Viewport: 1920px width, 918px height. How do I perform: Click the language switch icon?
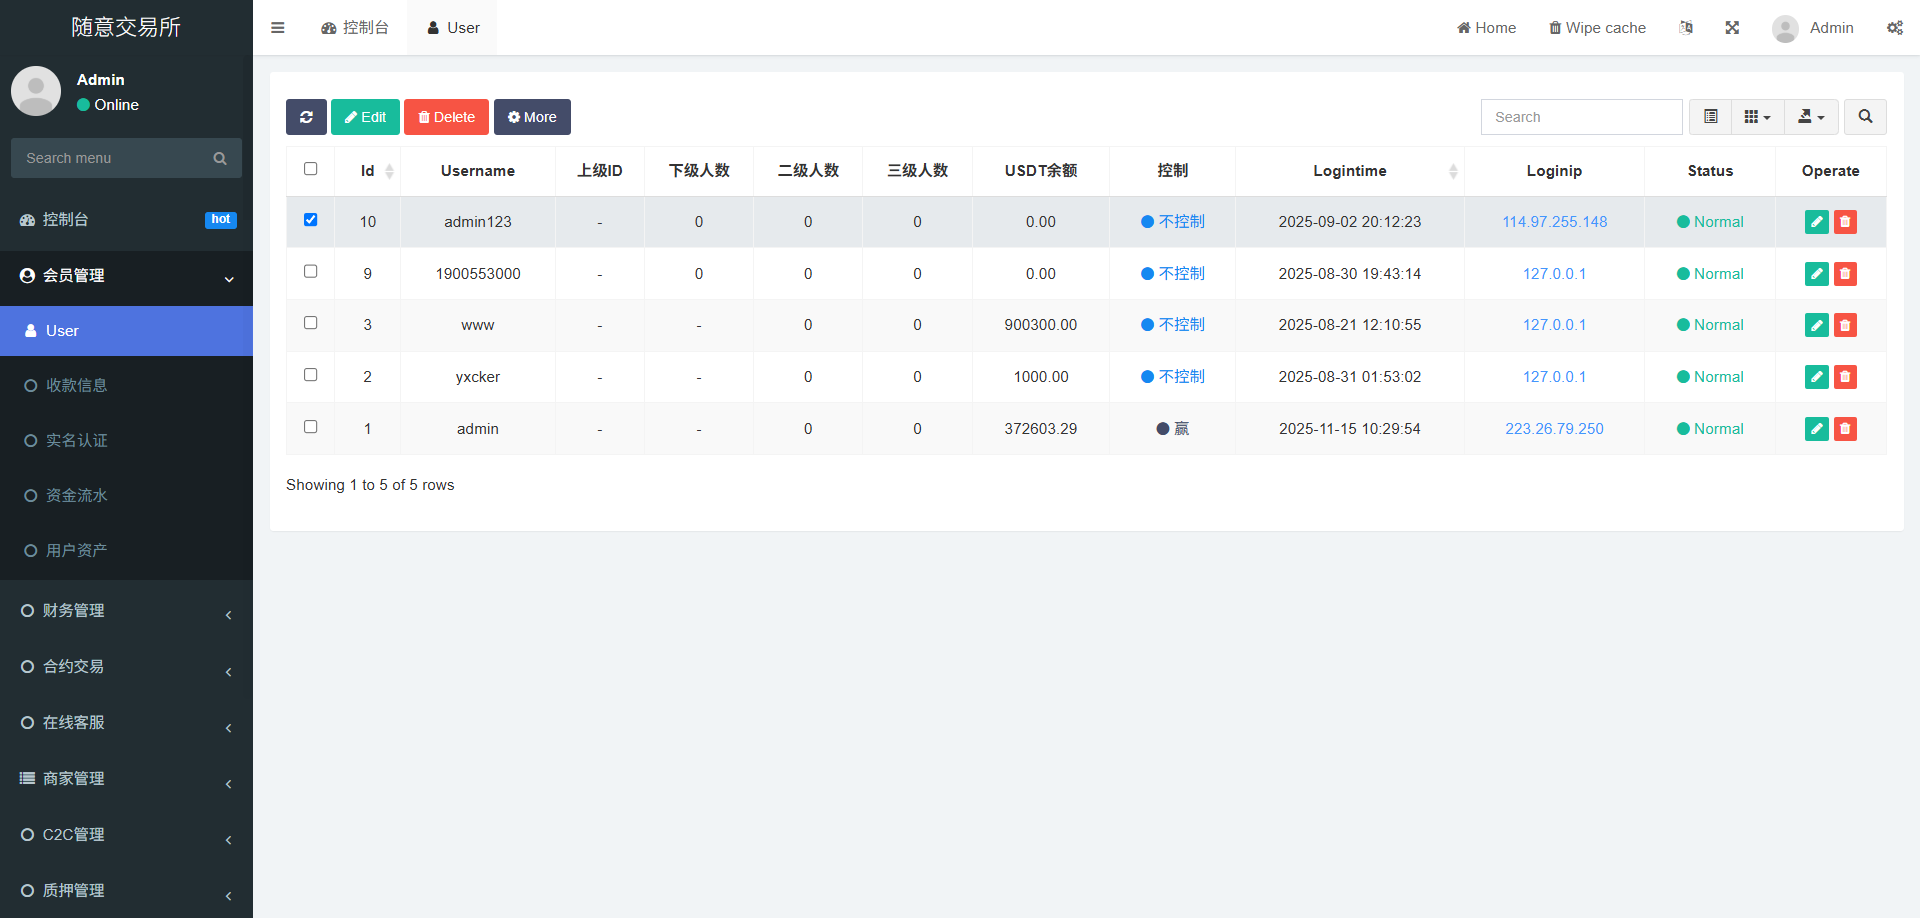pos(1686,28)
